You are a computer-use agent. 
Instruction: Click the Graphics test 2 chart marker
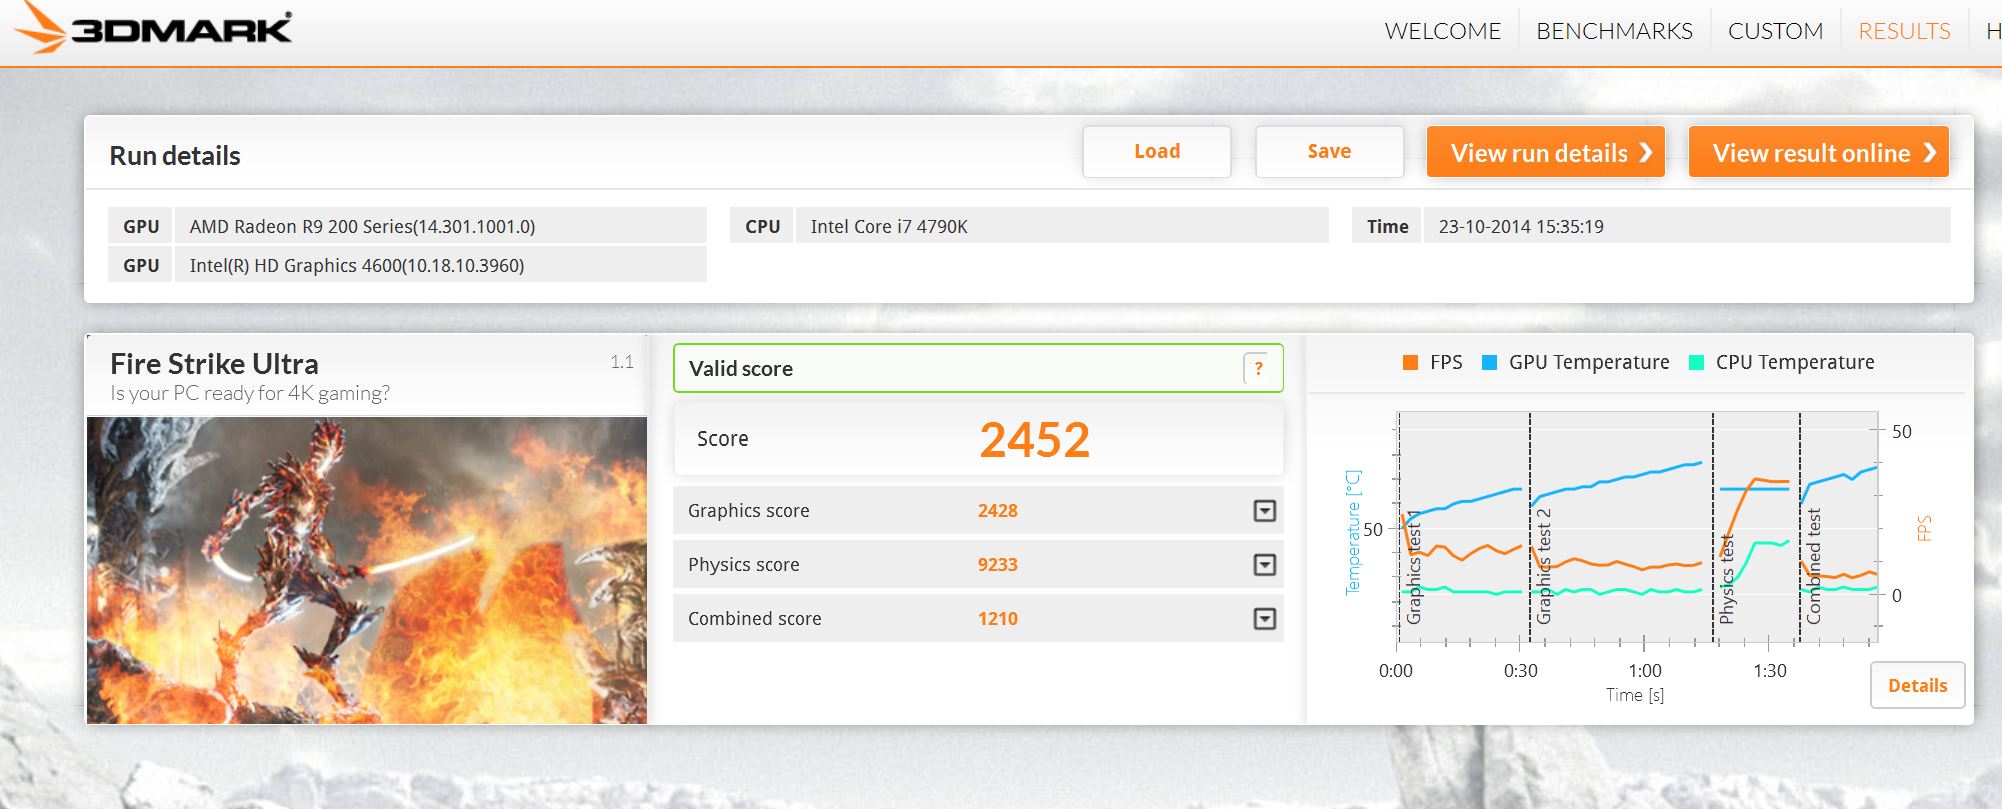click(x=1543, y=566)
